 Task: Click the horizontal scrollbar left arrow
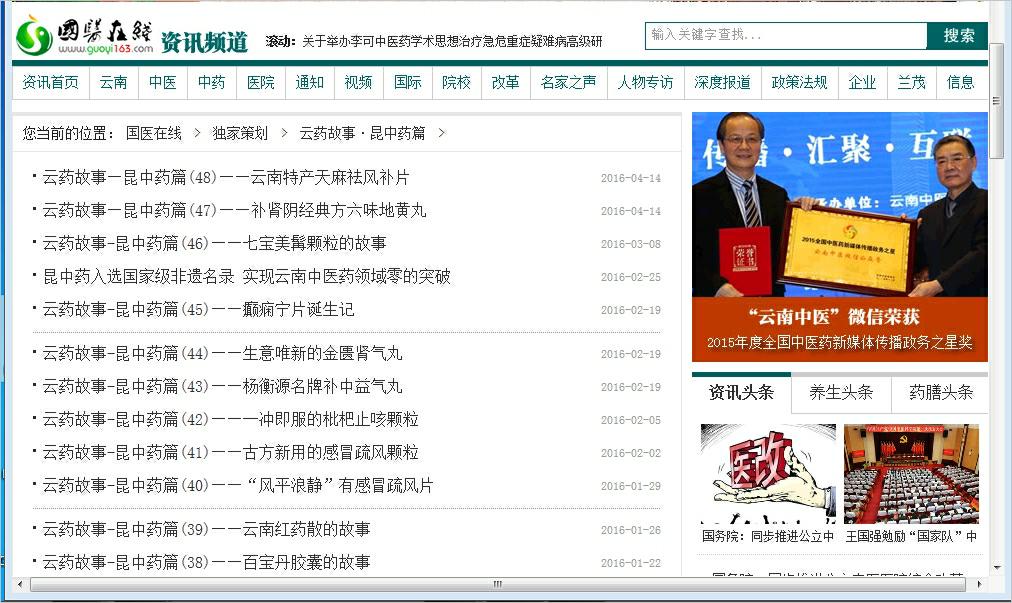pos(20,584)
